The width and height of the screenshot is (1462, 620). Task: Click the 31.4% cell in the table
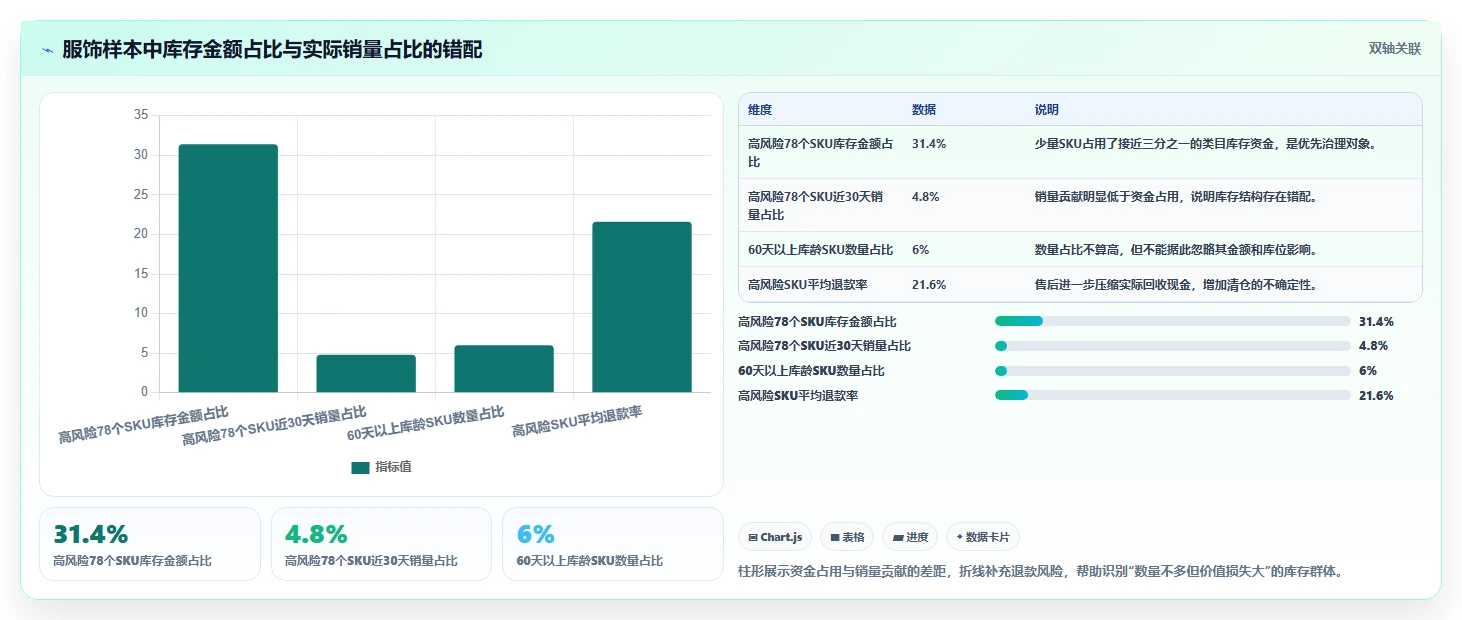tap(929, 144)
